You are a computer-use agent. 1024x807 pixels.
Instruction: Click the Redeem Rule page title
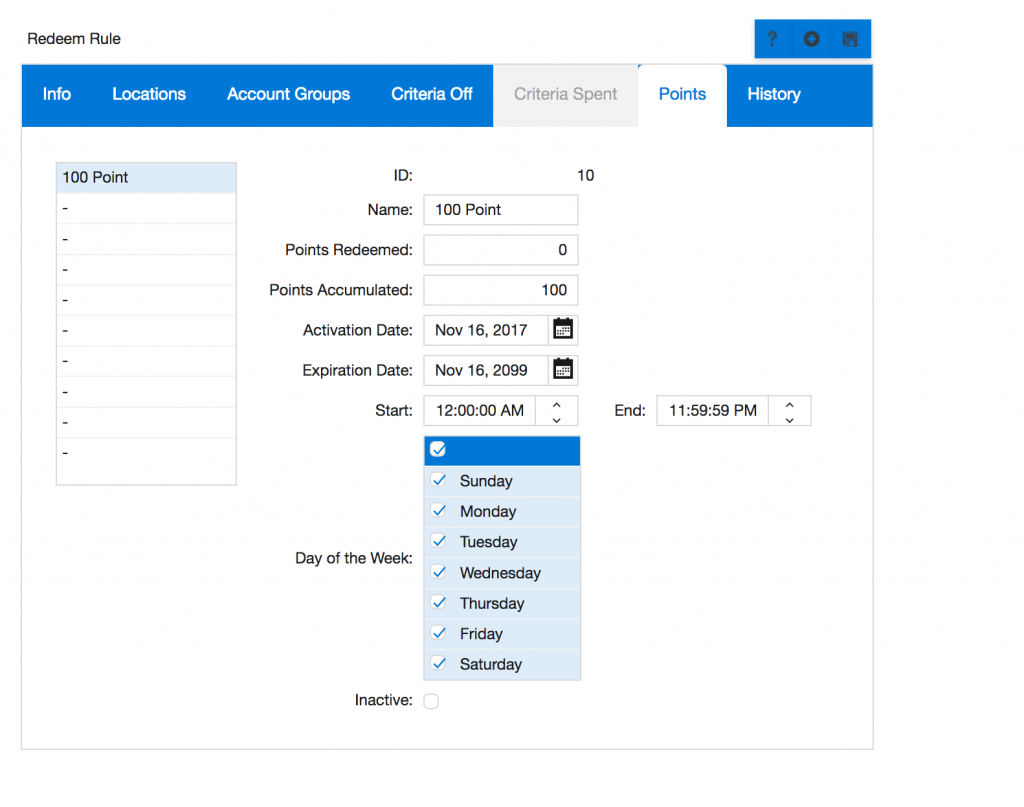pos(74,39)
